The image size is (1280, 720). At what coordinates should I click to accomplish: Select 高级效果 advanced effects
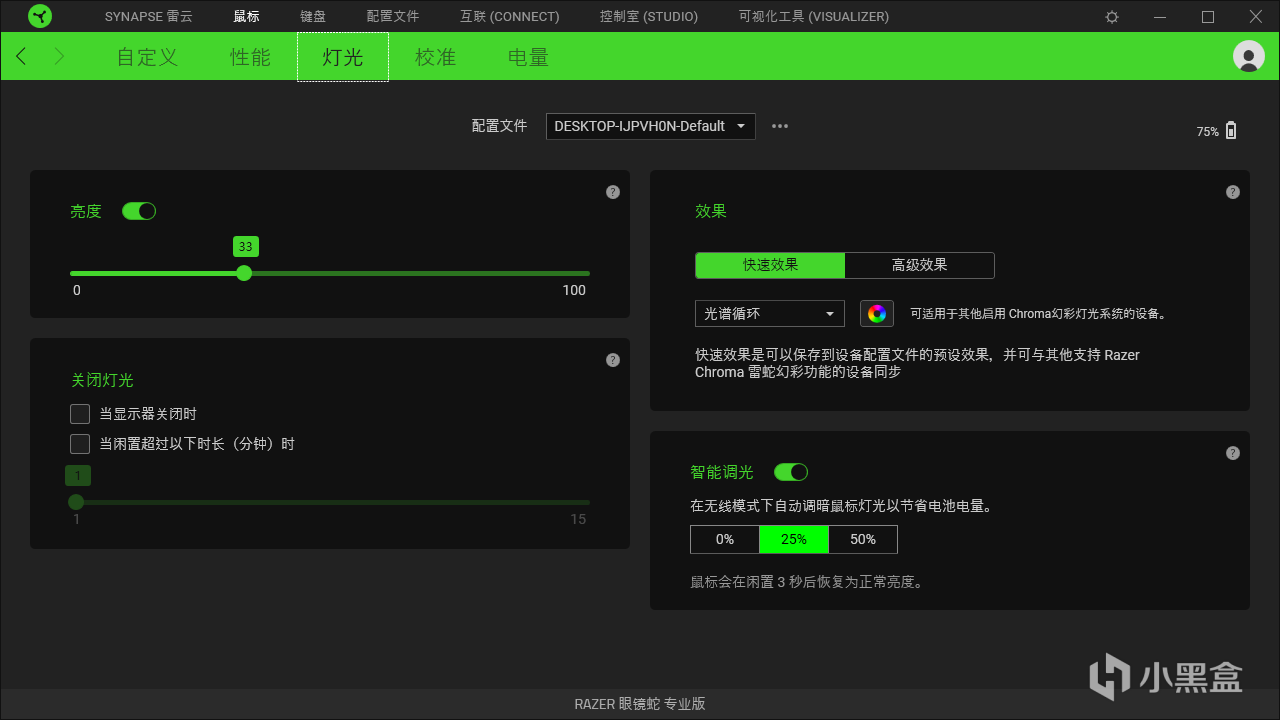click(x=920, y=265)
